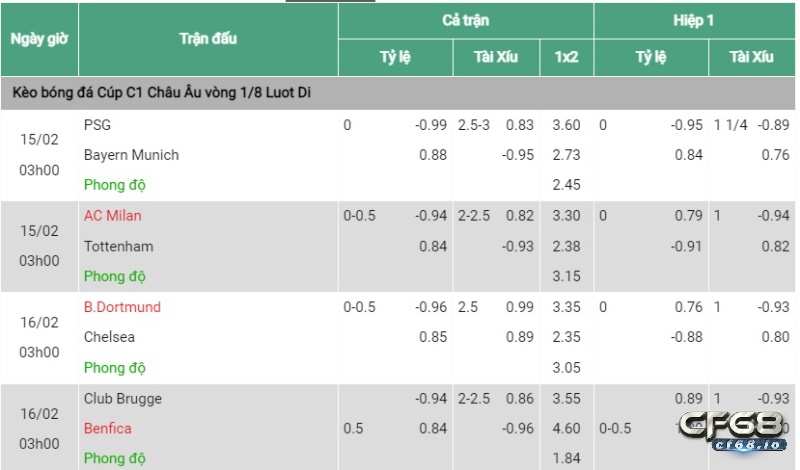The height and width of the screenshot is (470, 800).
Task: Select the Benfica team name
Action: click(108, 428)
